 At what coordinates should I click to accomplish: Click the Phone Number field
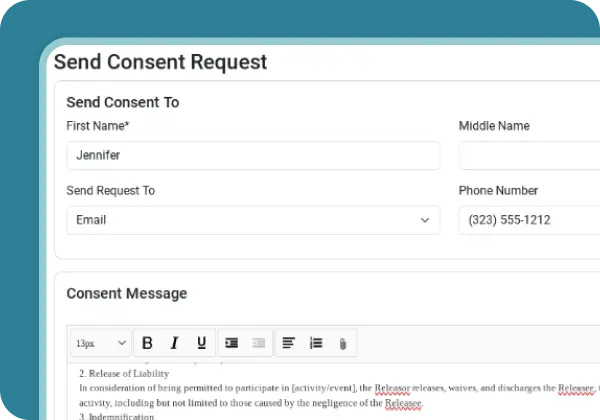tap(530, 220)
